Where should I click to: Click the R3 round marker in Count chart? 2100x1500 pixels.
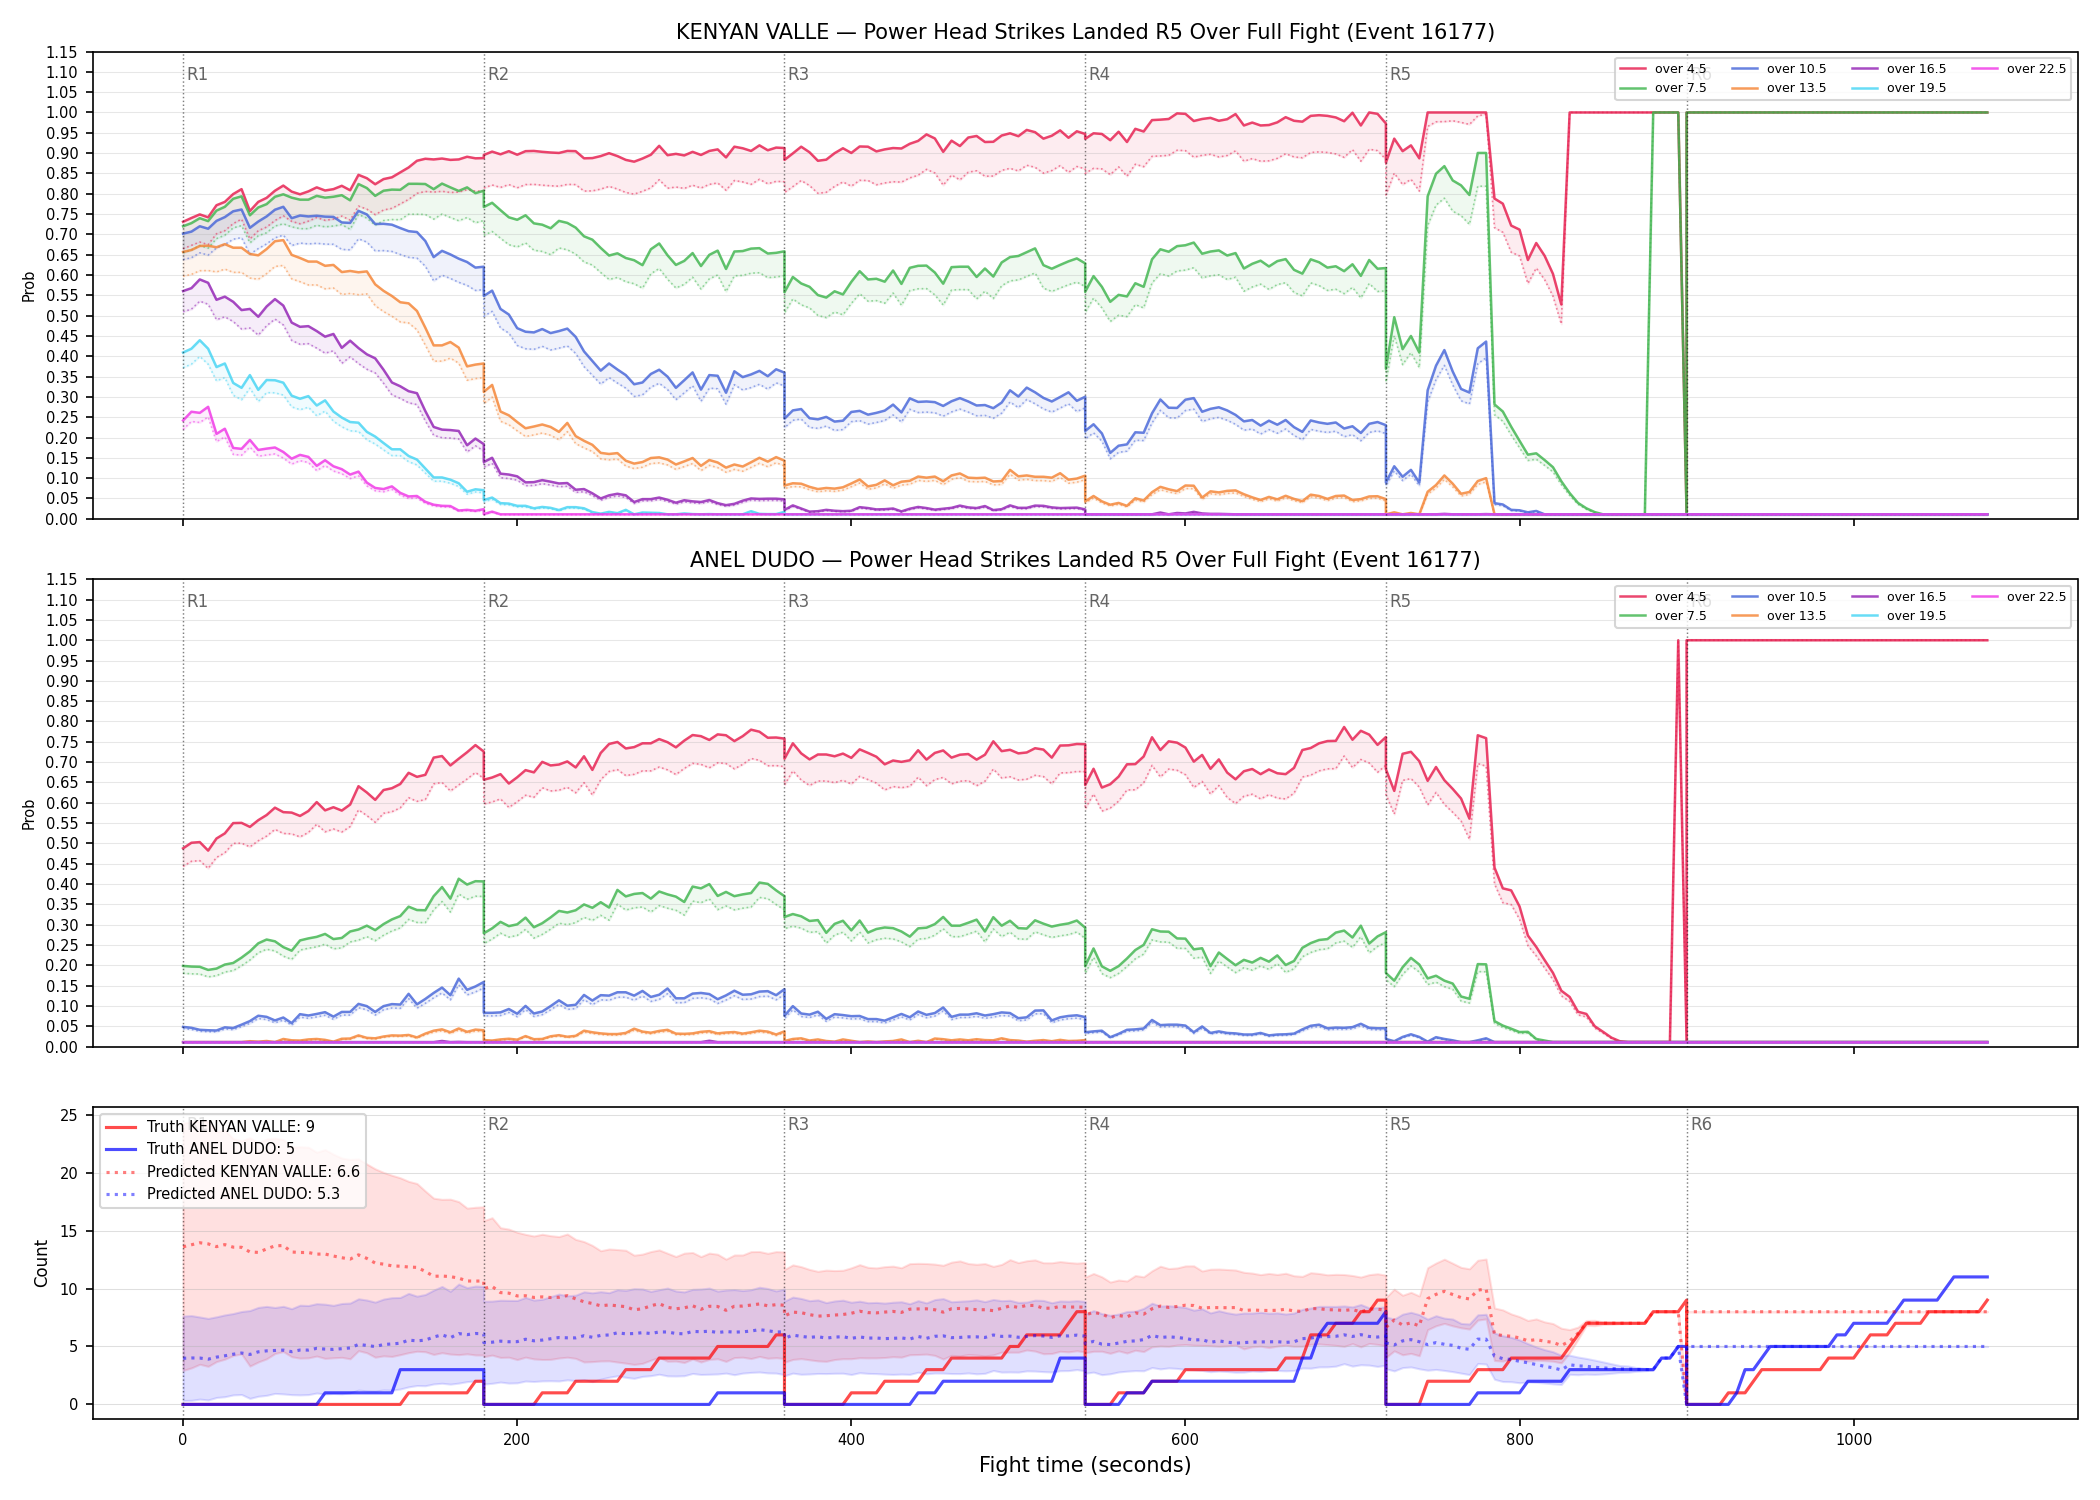798,1124
